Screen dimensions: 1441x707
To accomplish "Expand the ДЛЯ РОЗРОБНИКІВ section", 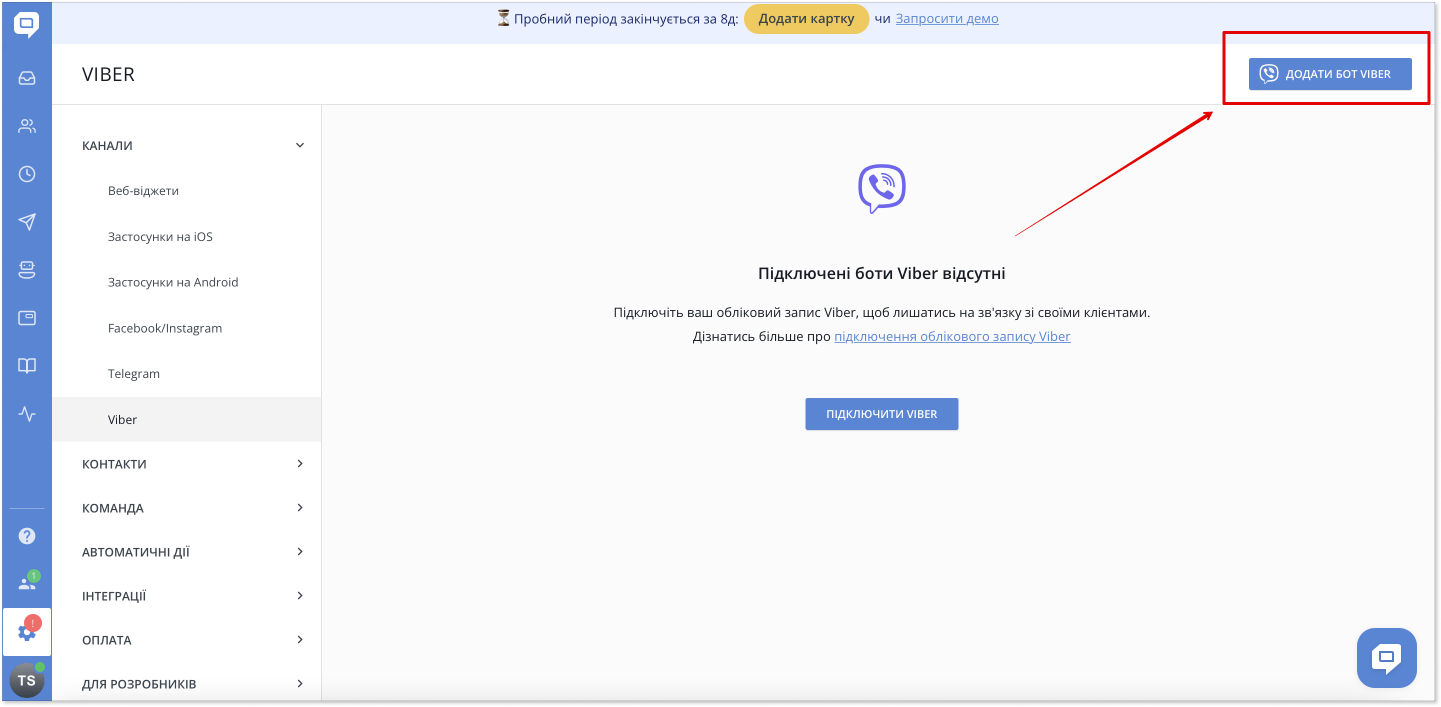I will point(193,684).
